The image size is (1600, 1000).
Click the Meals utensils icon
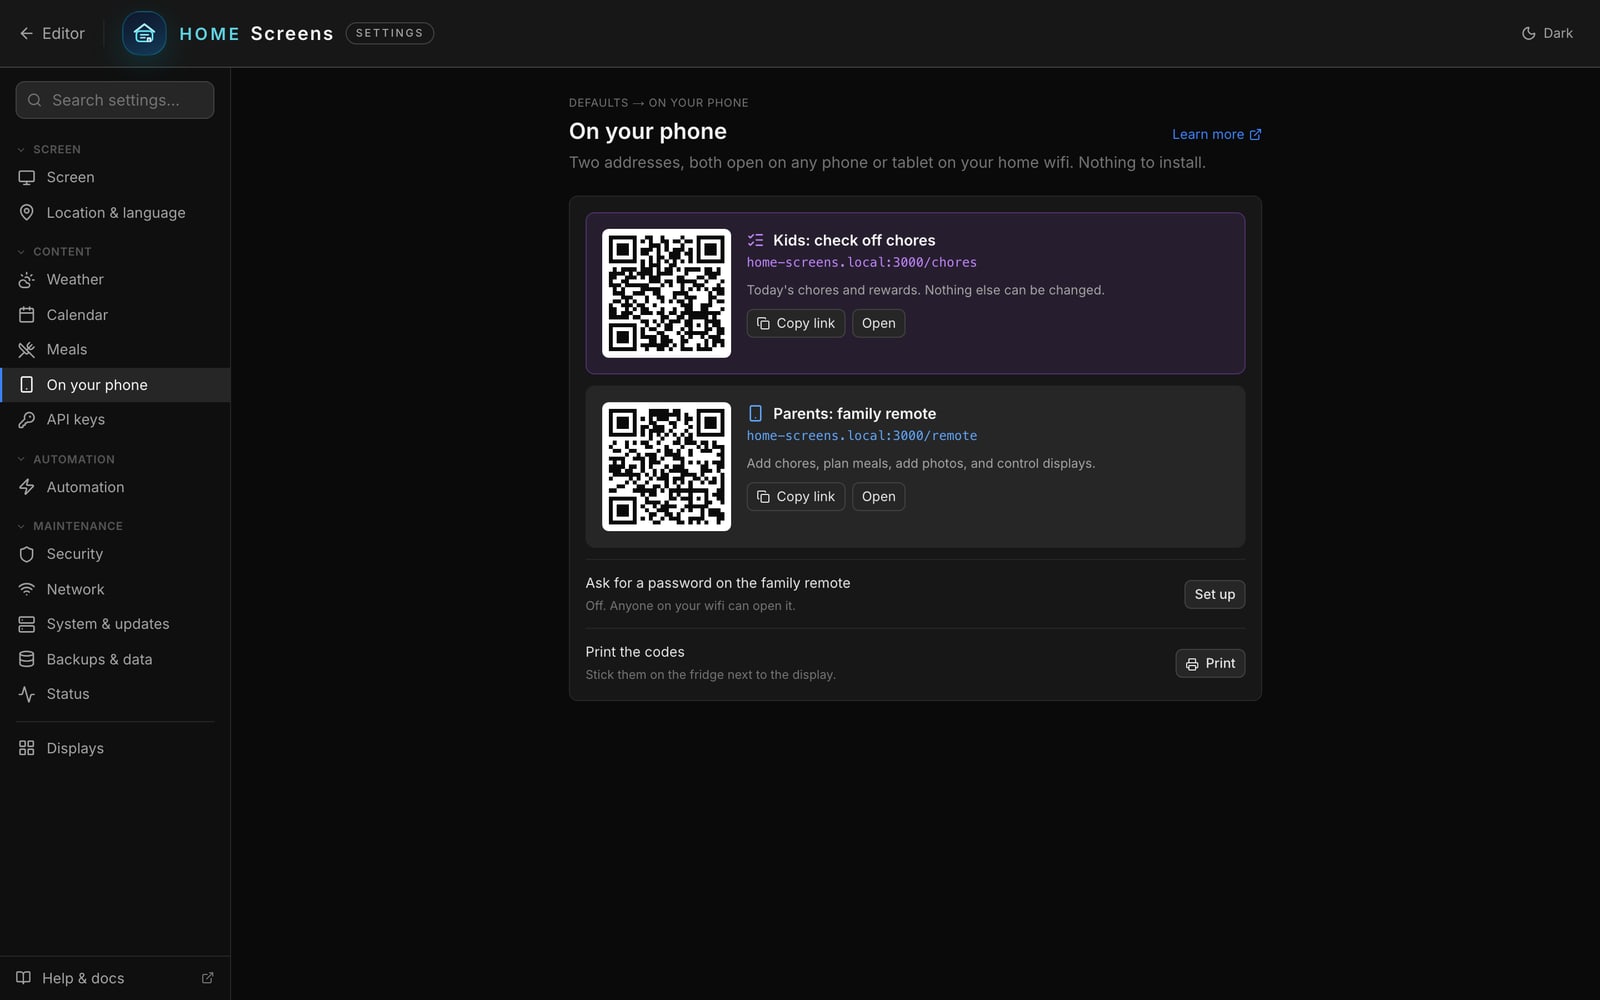coord(27,350)
